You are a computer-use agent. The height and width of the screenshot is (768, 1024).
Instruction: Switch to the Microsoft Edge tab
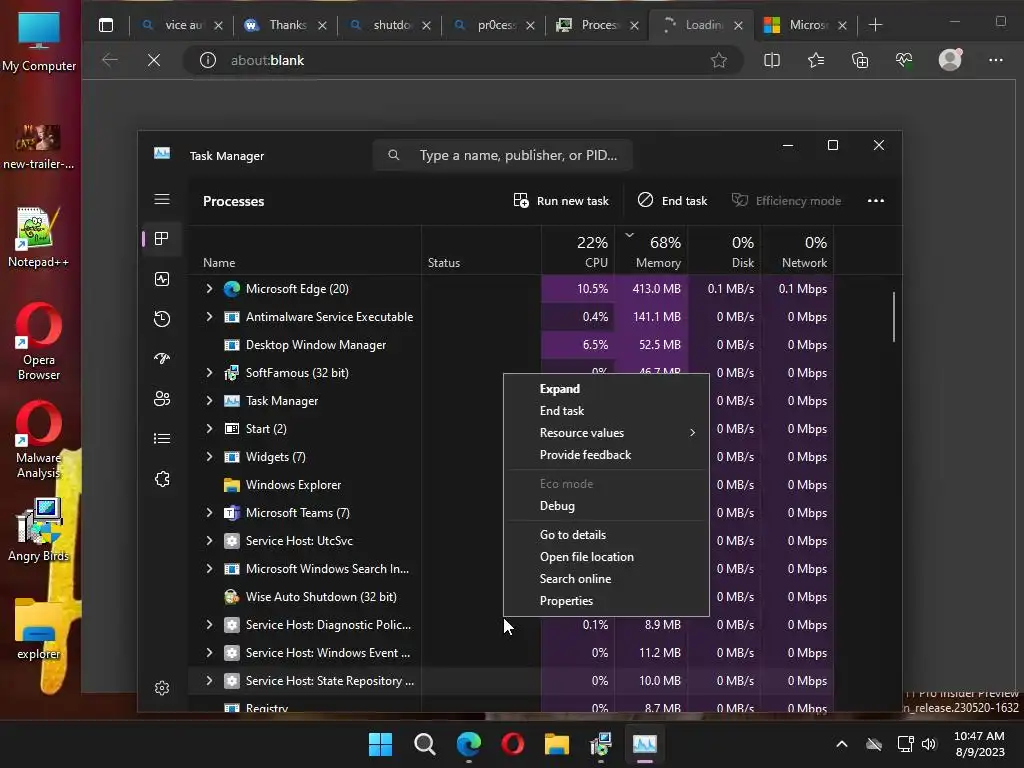[805, 25]
